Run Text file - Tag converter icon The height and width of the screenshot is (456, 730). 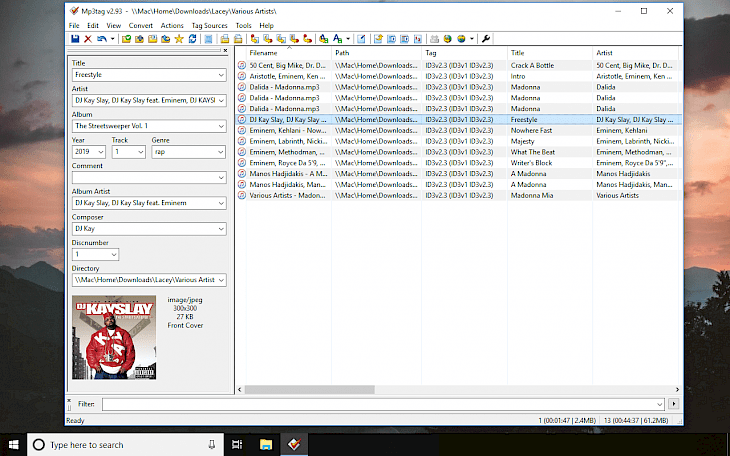tap(294, 39)
